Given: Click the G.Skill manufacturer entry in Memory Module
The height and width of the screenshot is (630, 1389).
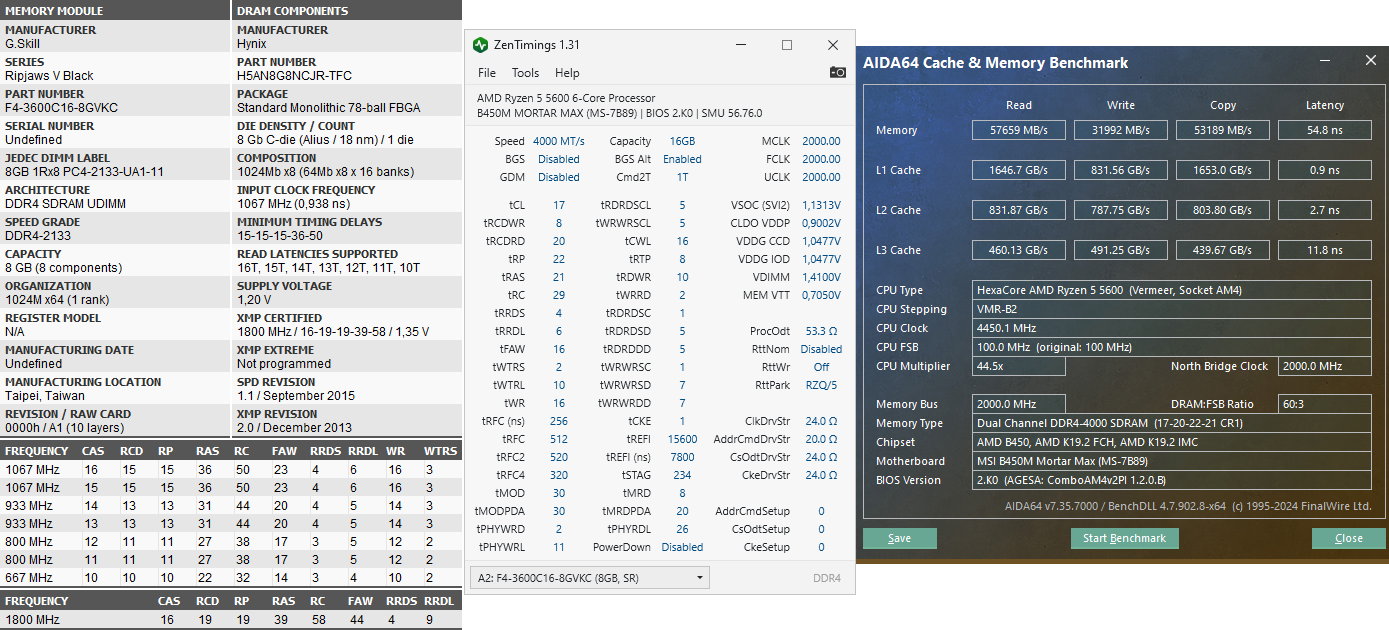Looking at the screenshot, I should pyautogui.click(x=23, y=44).
